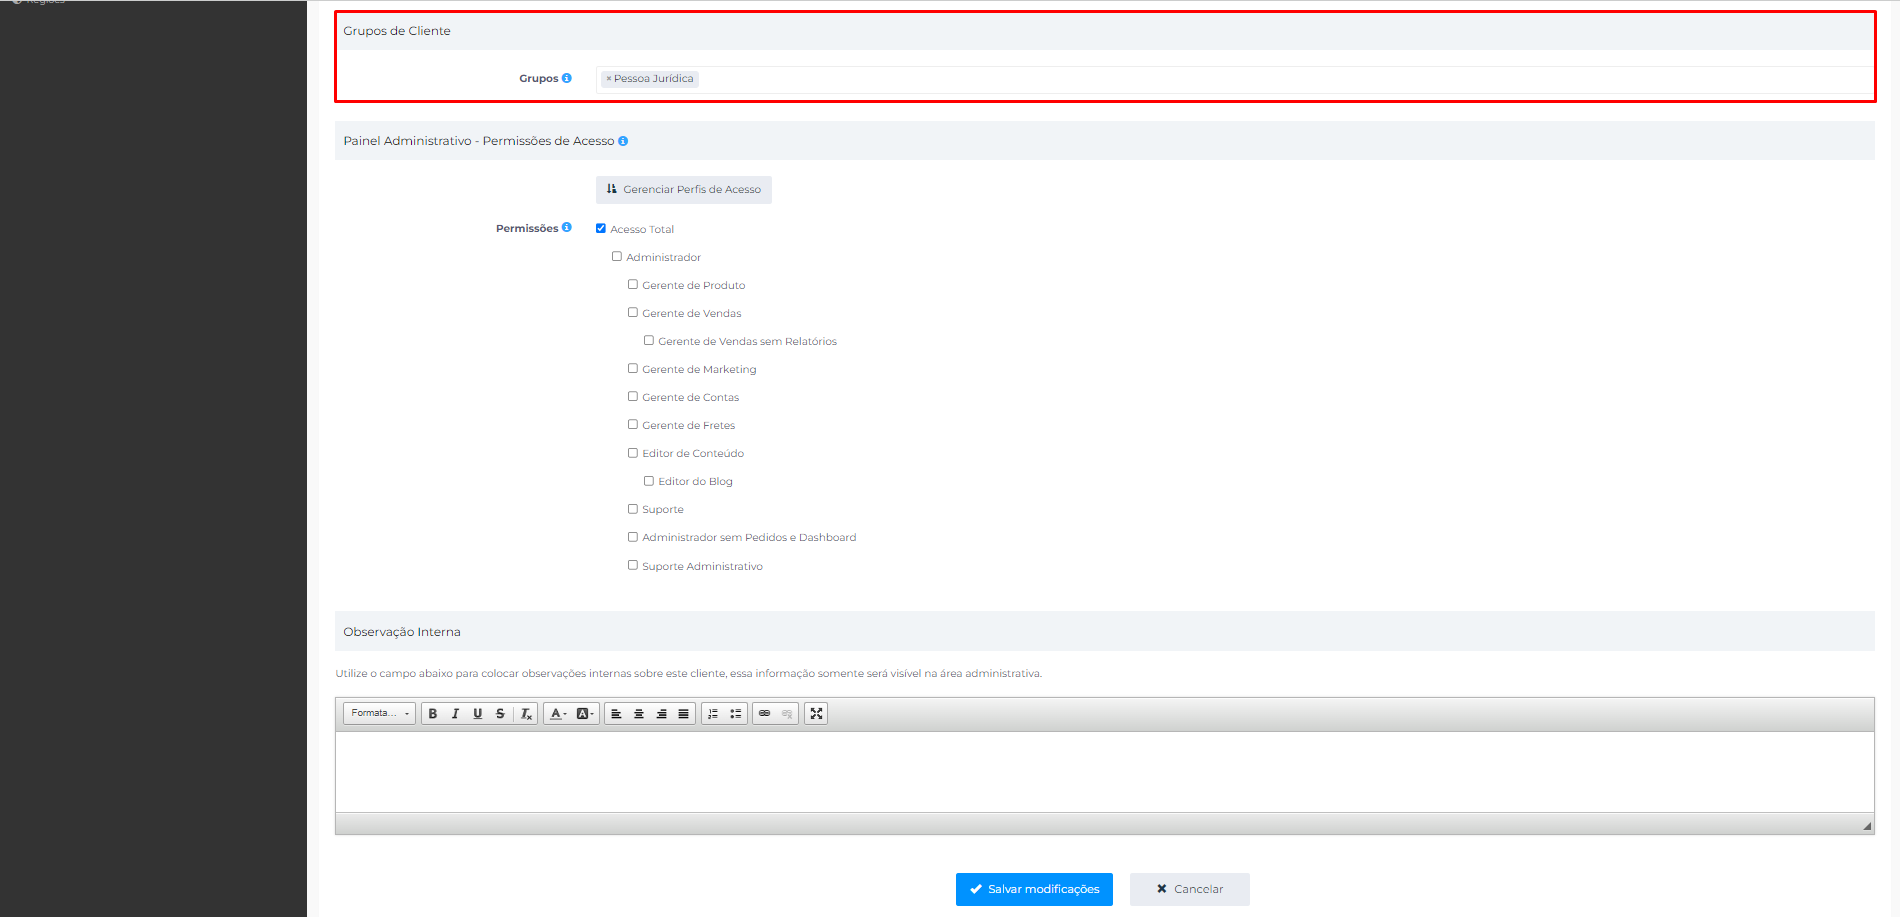Click info icon next to Permissões label
Image resolution: width=1900 pixels, height=917 pixels.
pos(567,227)
